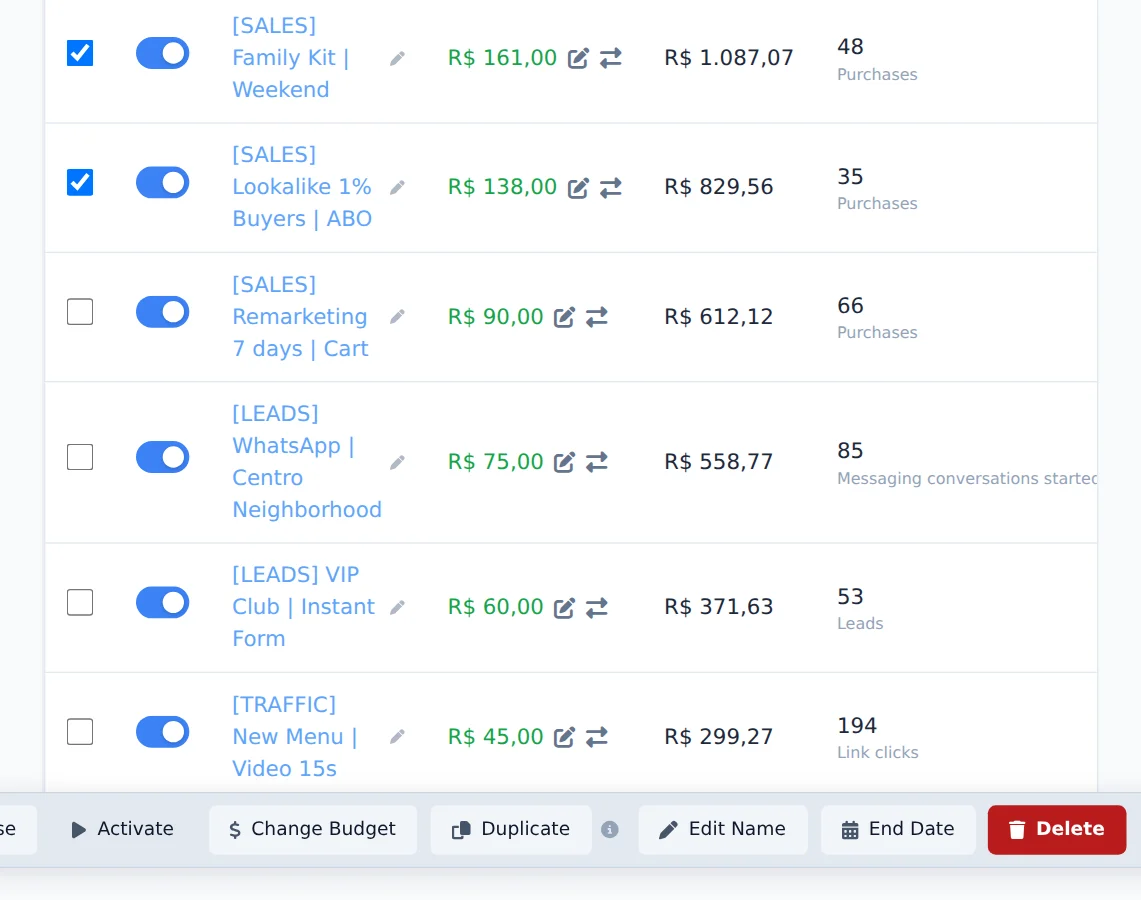Edit the R$ 161,00 budget
1141x900 pixels.
coord(578,58)
